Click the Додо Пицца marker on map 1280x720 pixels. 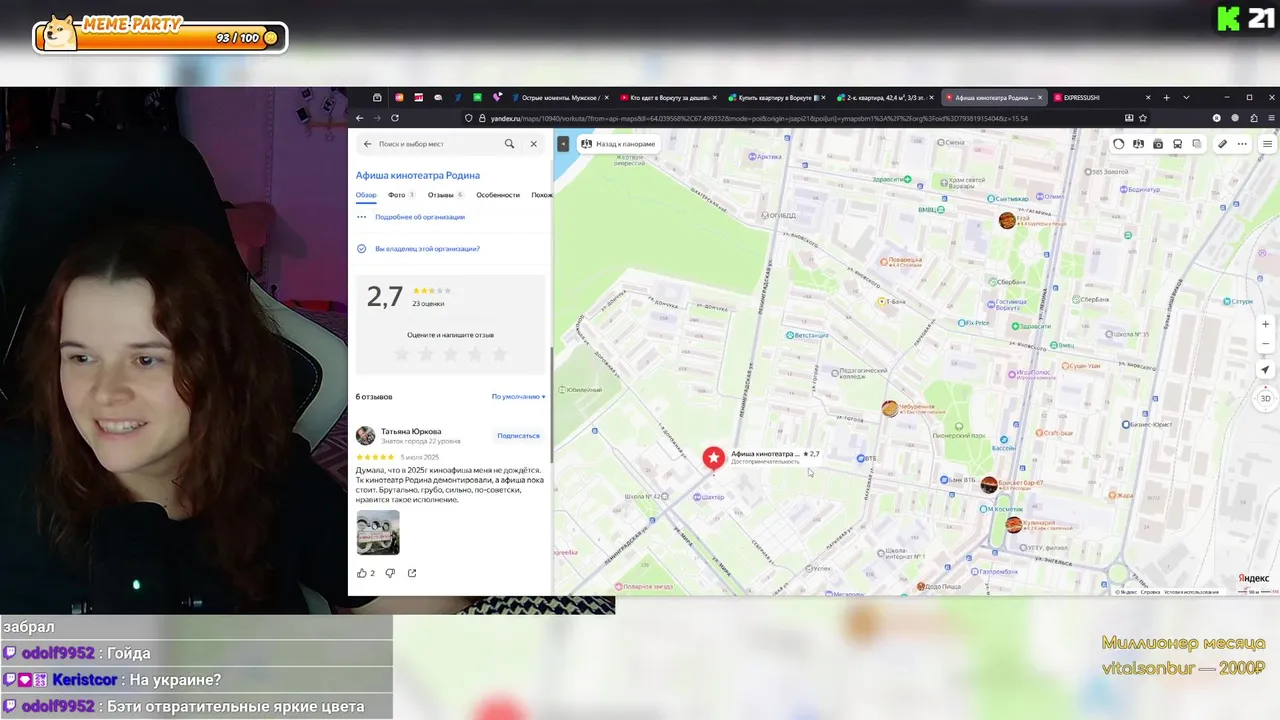[921, 587]
